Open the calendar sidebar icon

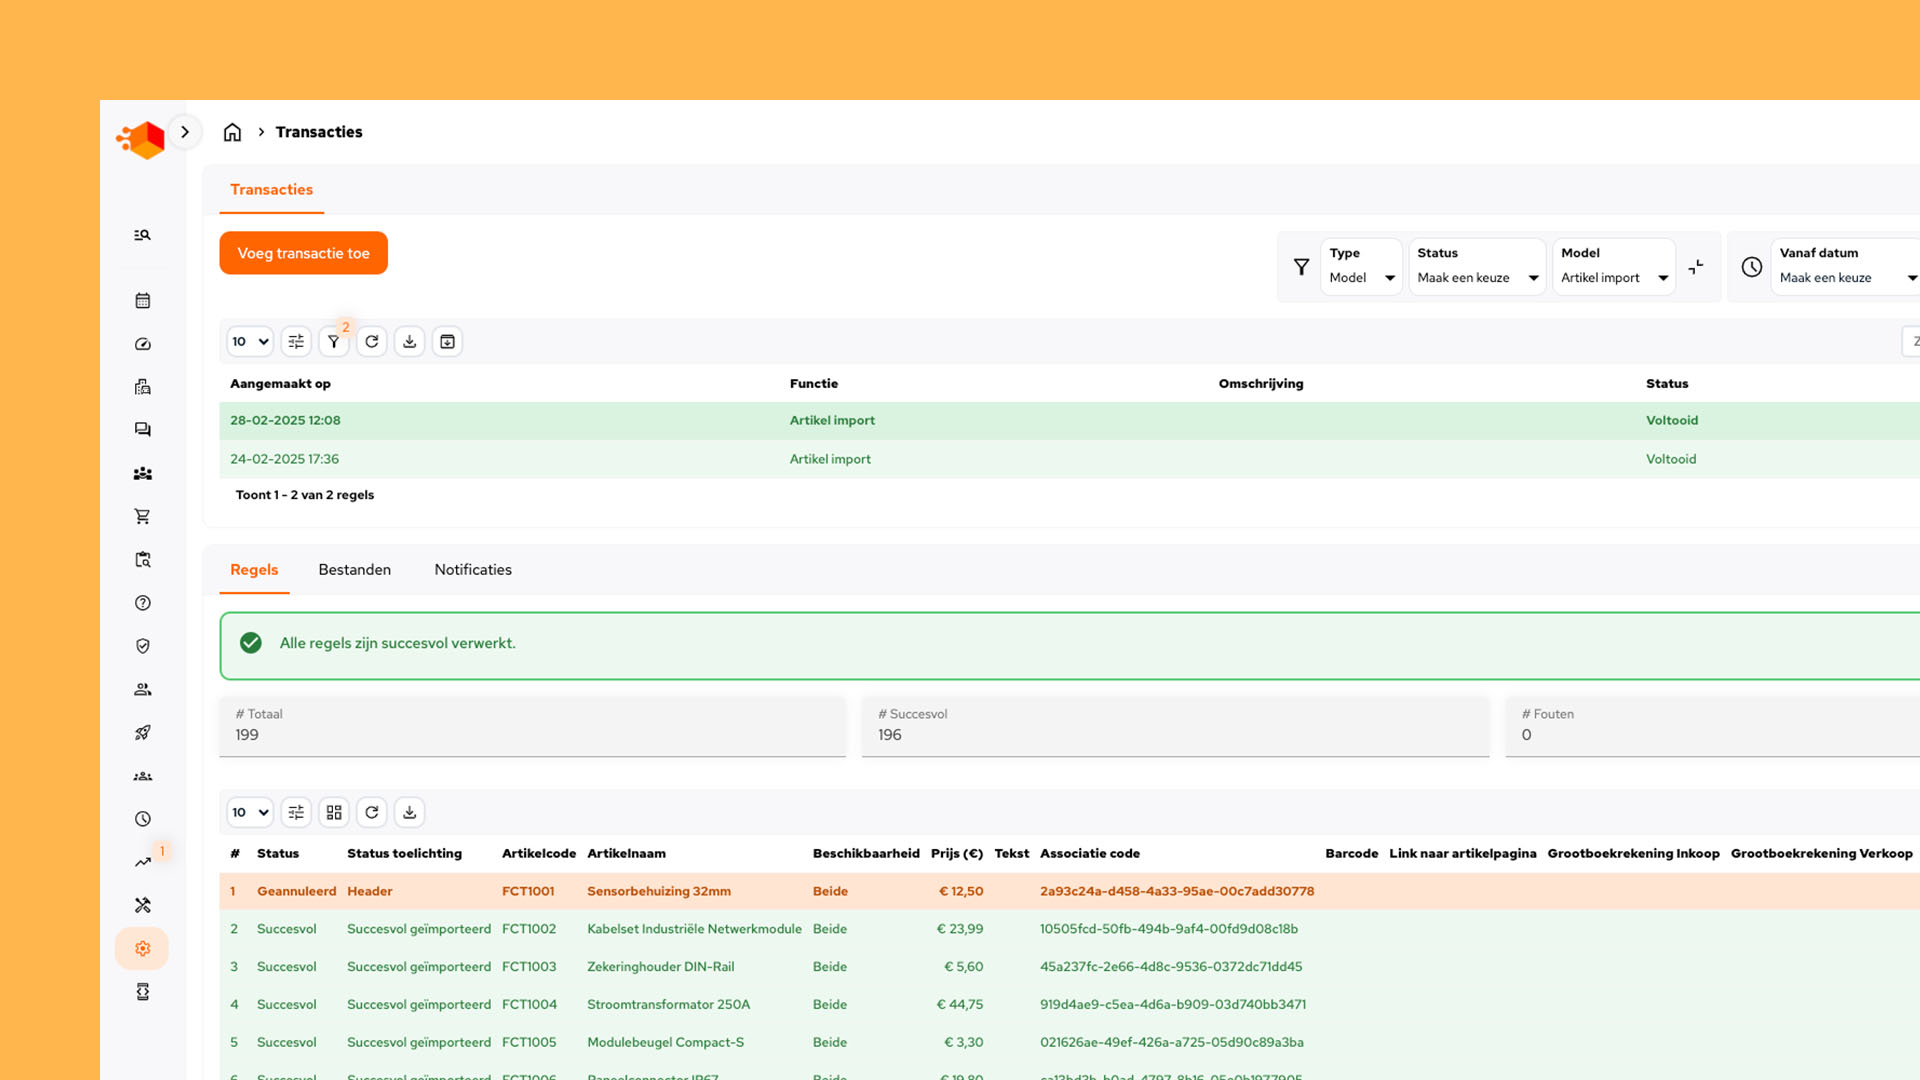(142, 300)
